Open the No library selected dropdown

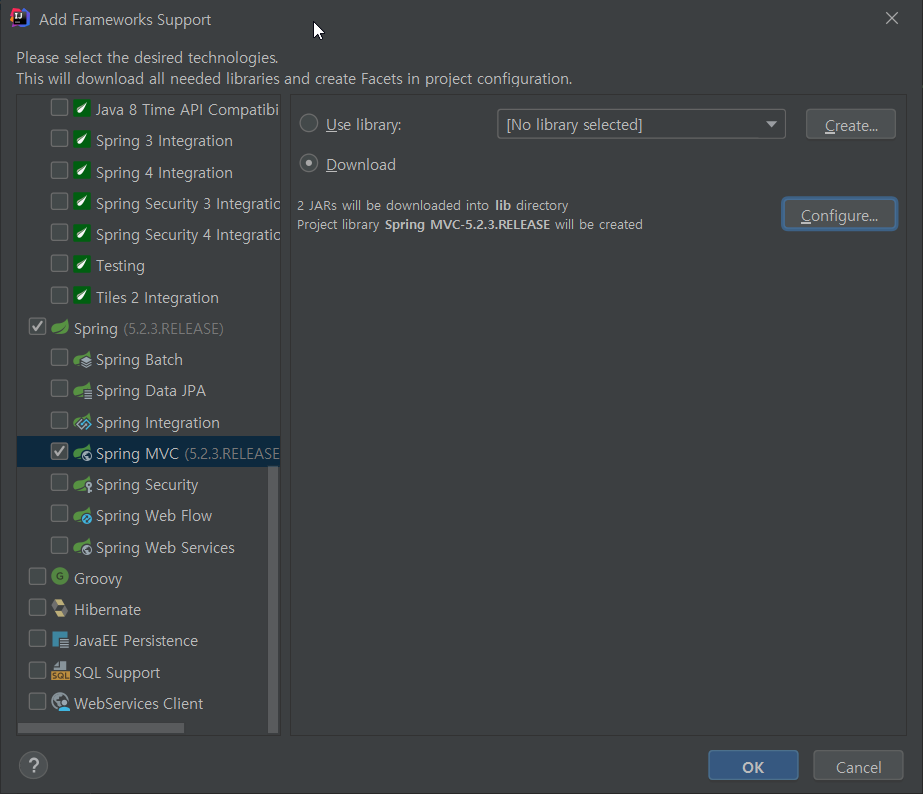(x=641, y=124)
